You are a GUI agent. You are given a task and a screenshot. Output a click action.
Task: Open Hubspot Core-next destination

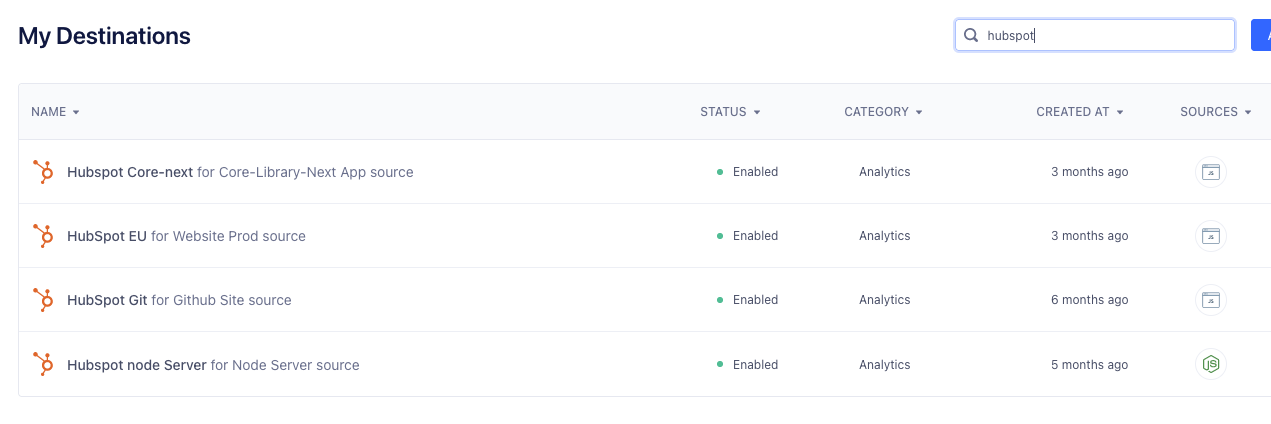point(130,172)
